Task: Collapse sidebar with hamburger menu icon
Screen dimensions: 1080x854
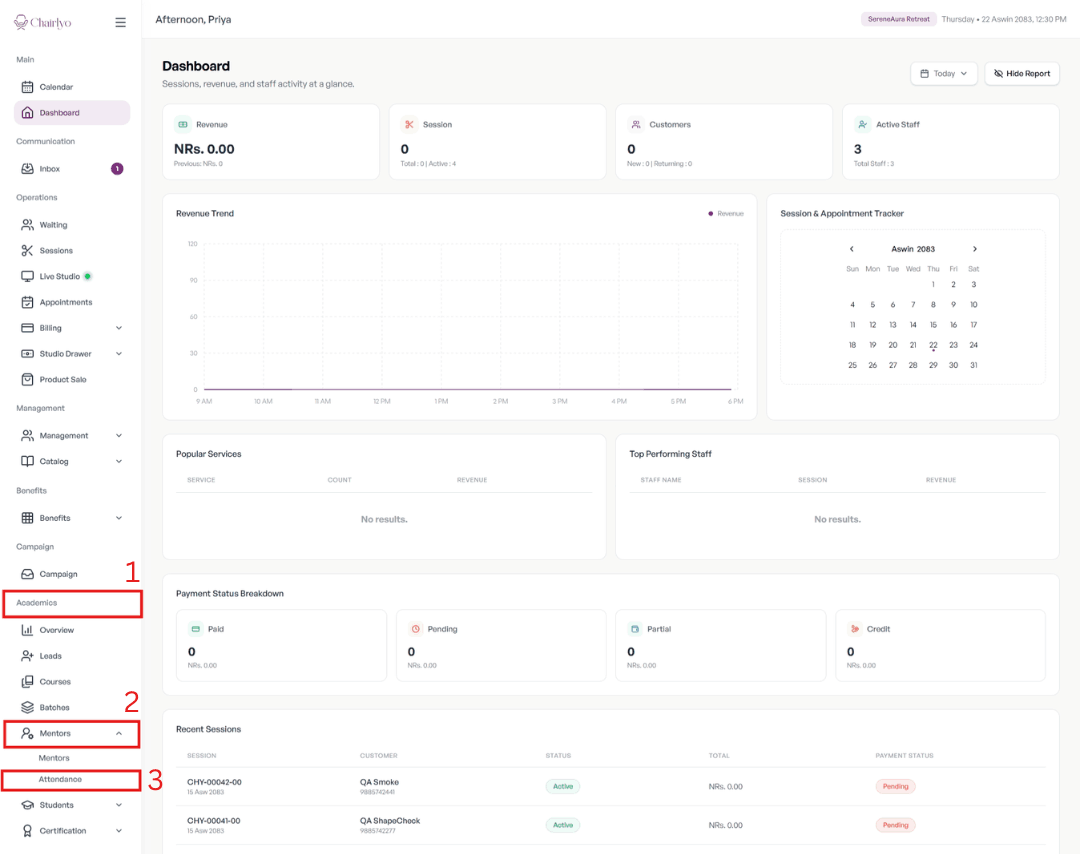Action: pyautogui.click(x=121, y=23)
